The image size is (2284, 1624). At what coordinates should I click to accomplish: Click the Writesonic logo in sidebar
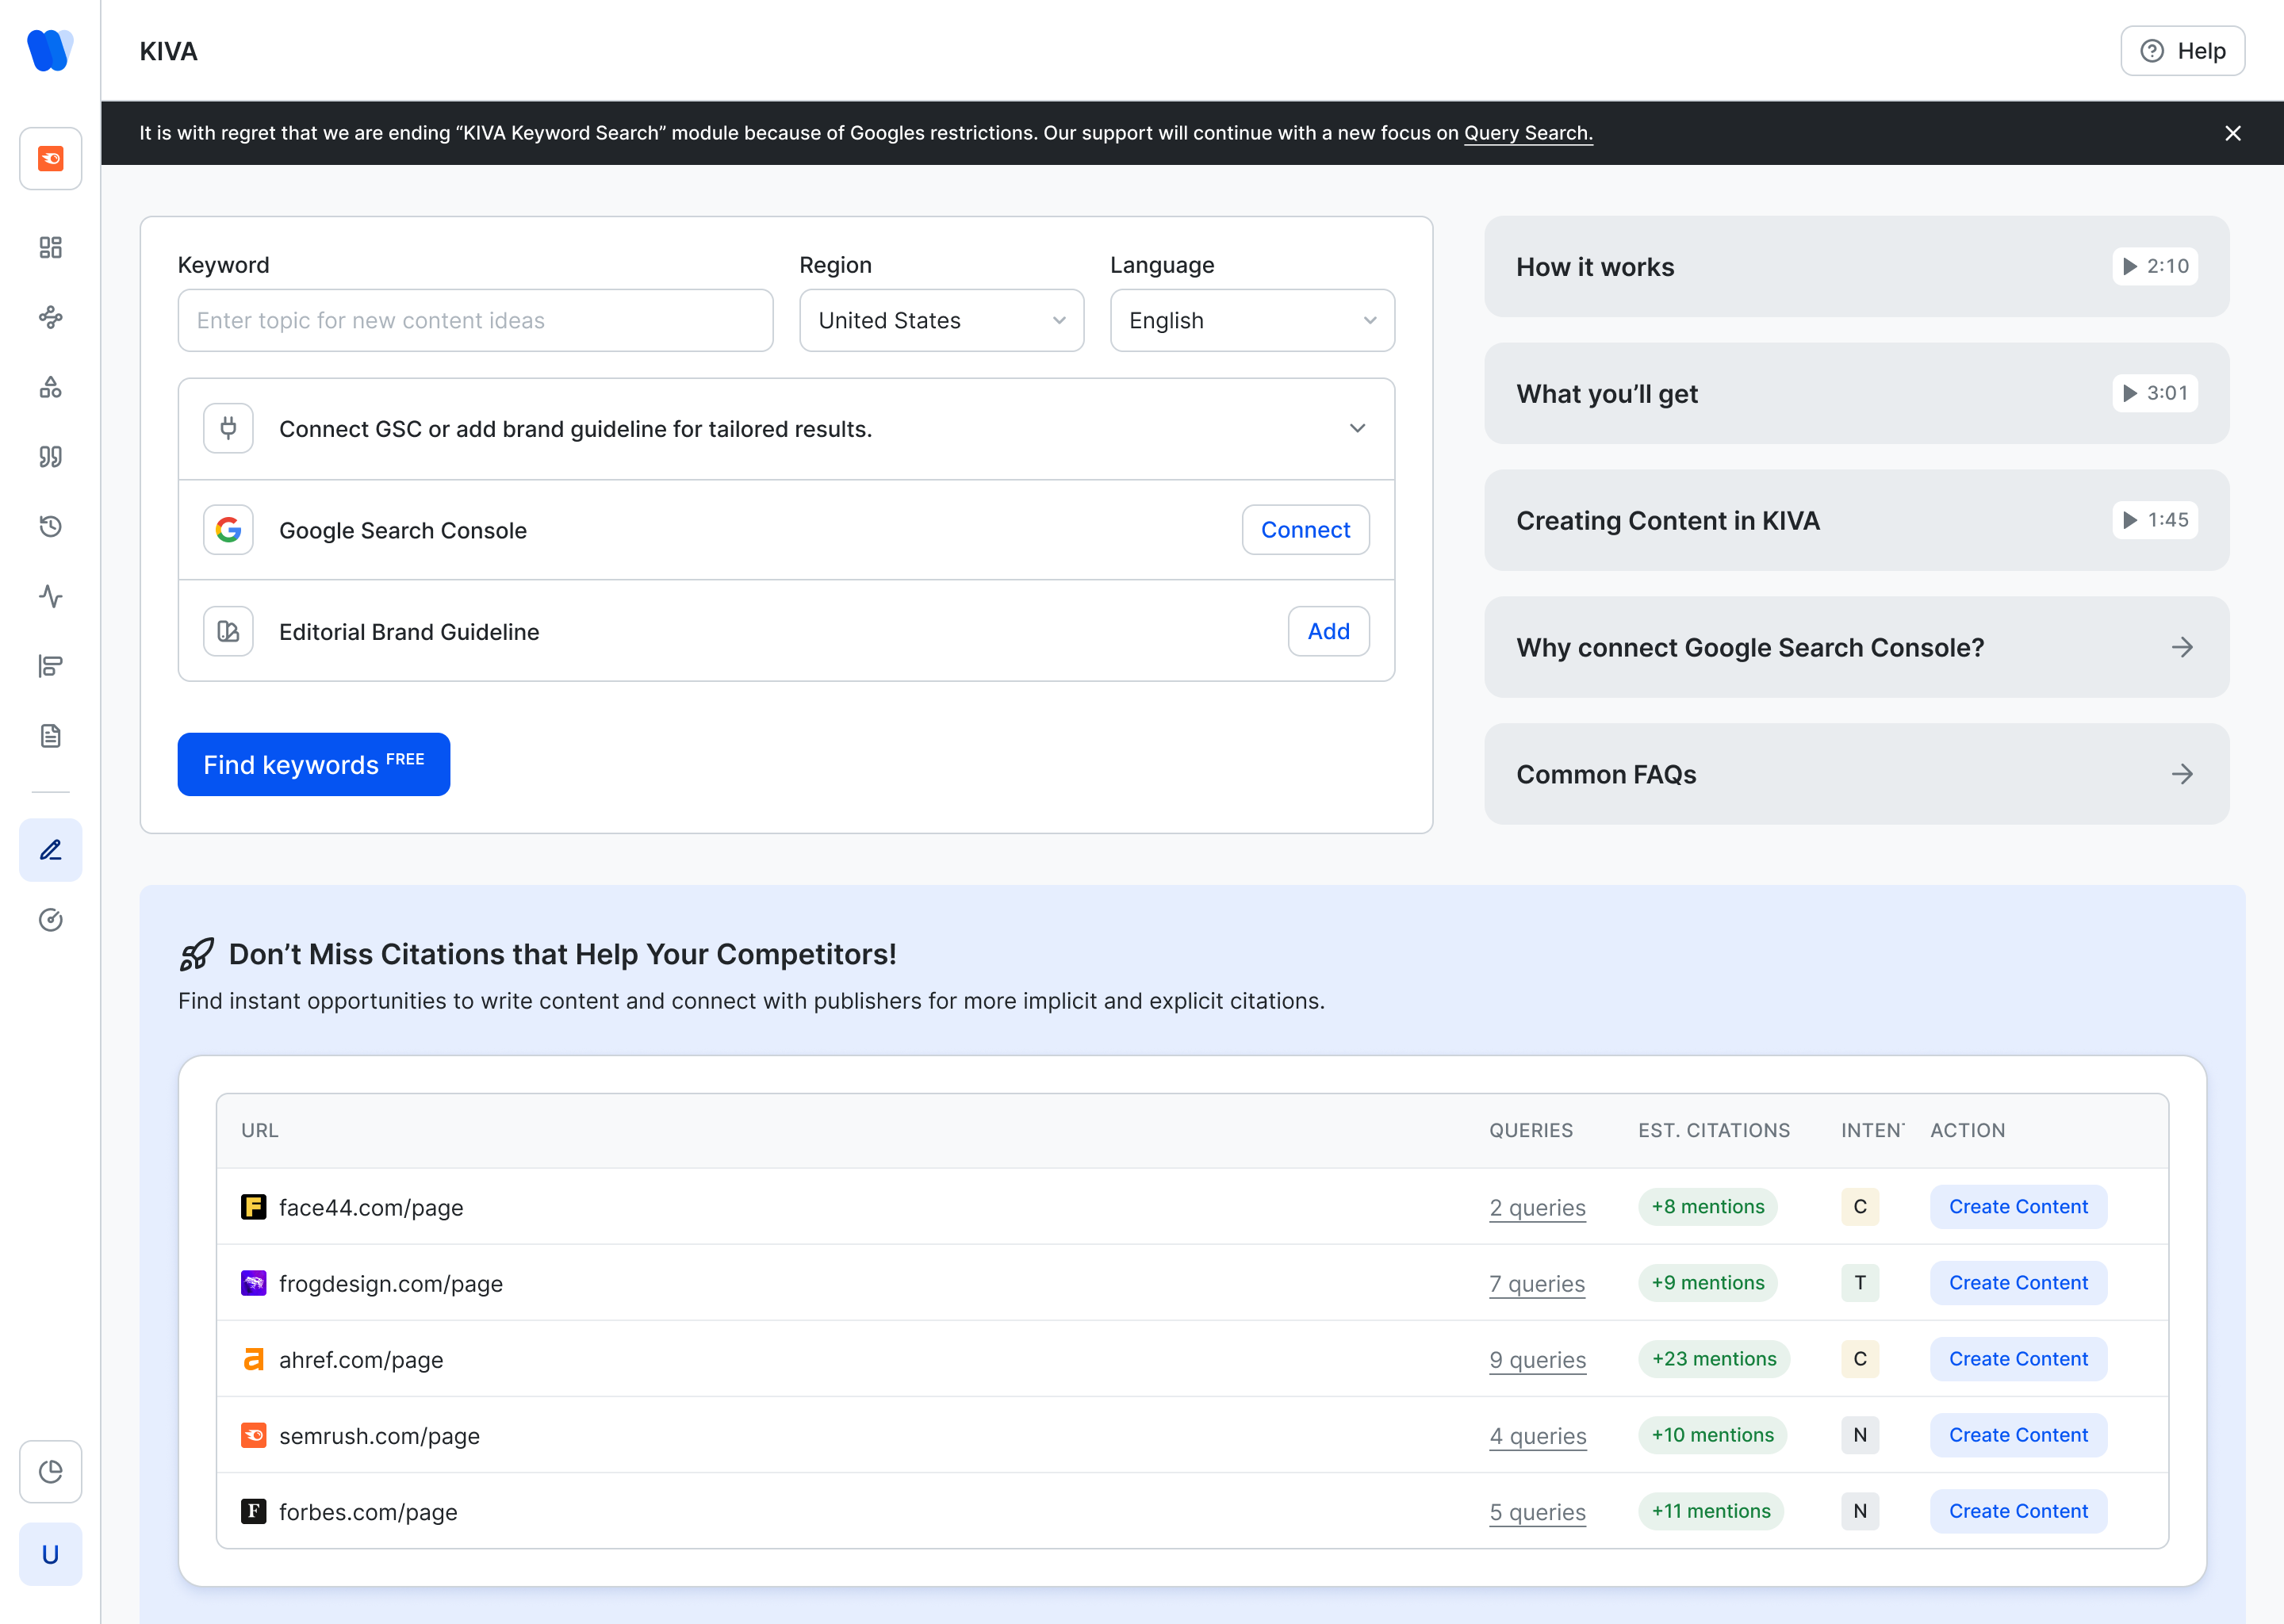(50, 50)
